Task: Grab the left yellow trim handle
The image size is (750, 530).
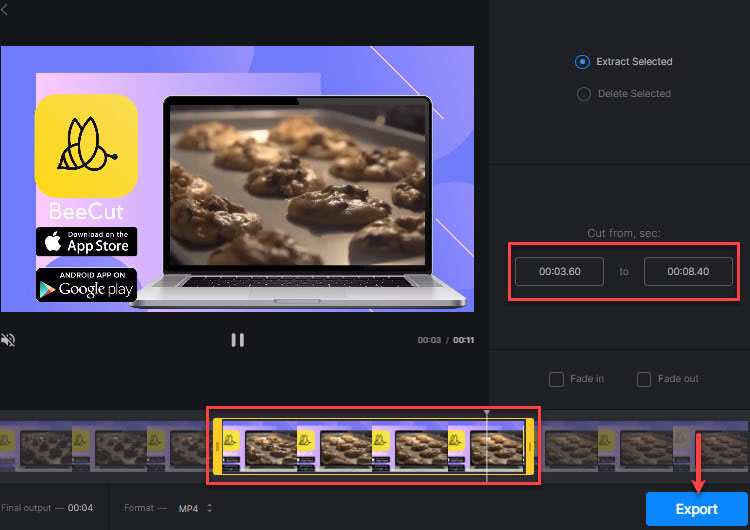Action: tap(217, 447)
